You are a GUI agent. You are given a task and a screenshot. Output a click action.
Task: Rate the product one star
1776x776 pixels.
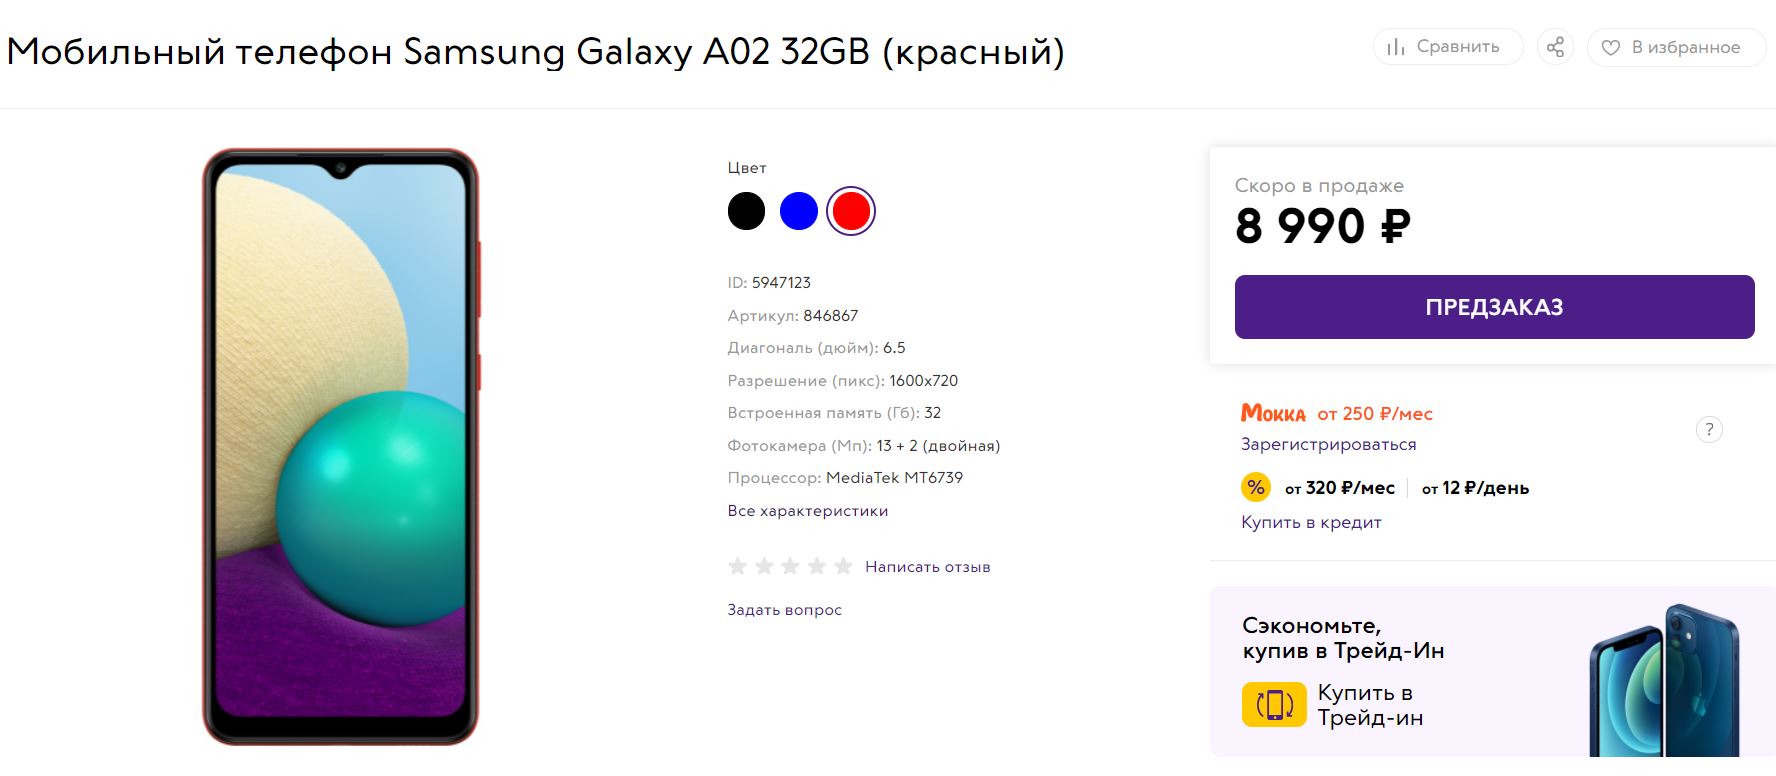point(738,566)
